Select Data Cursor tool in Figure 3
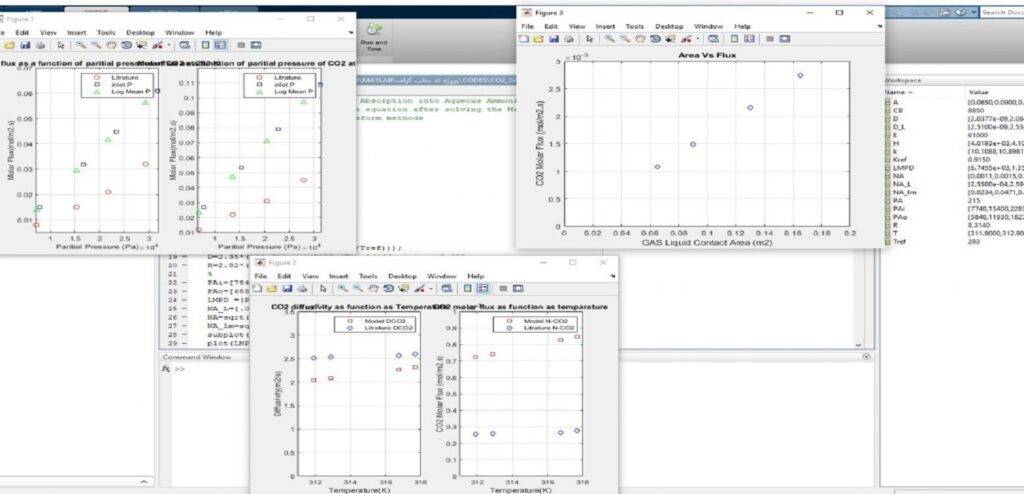This screenshot has width=1024, height=494. pyautogui.click(x=671, y=39)
